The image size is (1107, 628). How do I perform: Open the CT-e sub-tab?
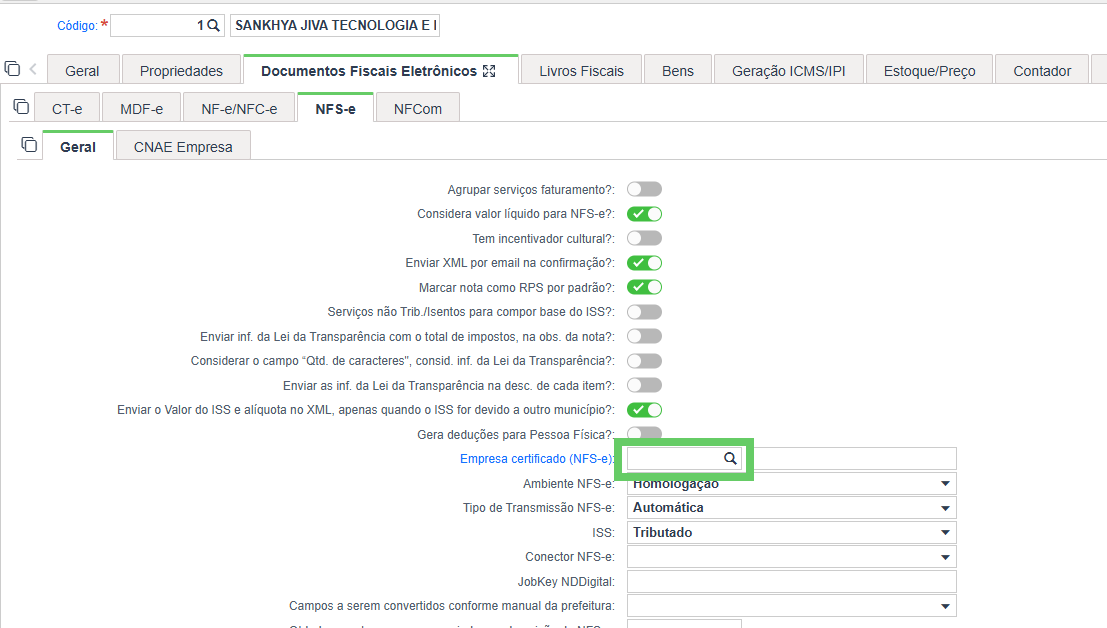pyautogui.click(x=67, y=109)
